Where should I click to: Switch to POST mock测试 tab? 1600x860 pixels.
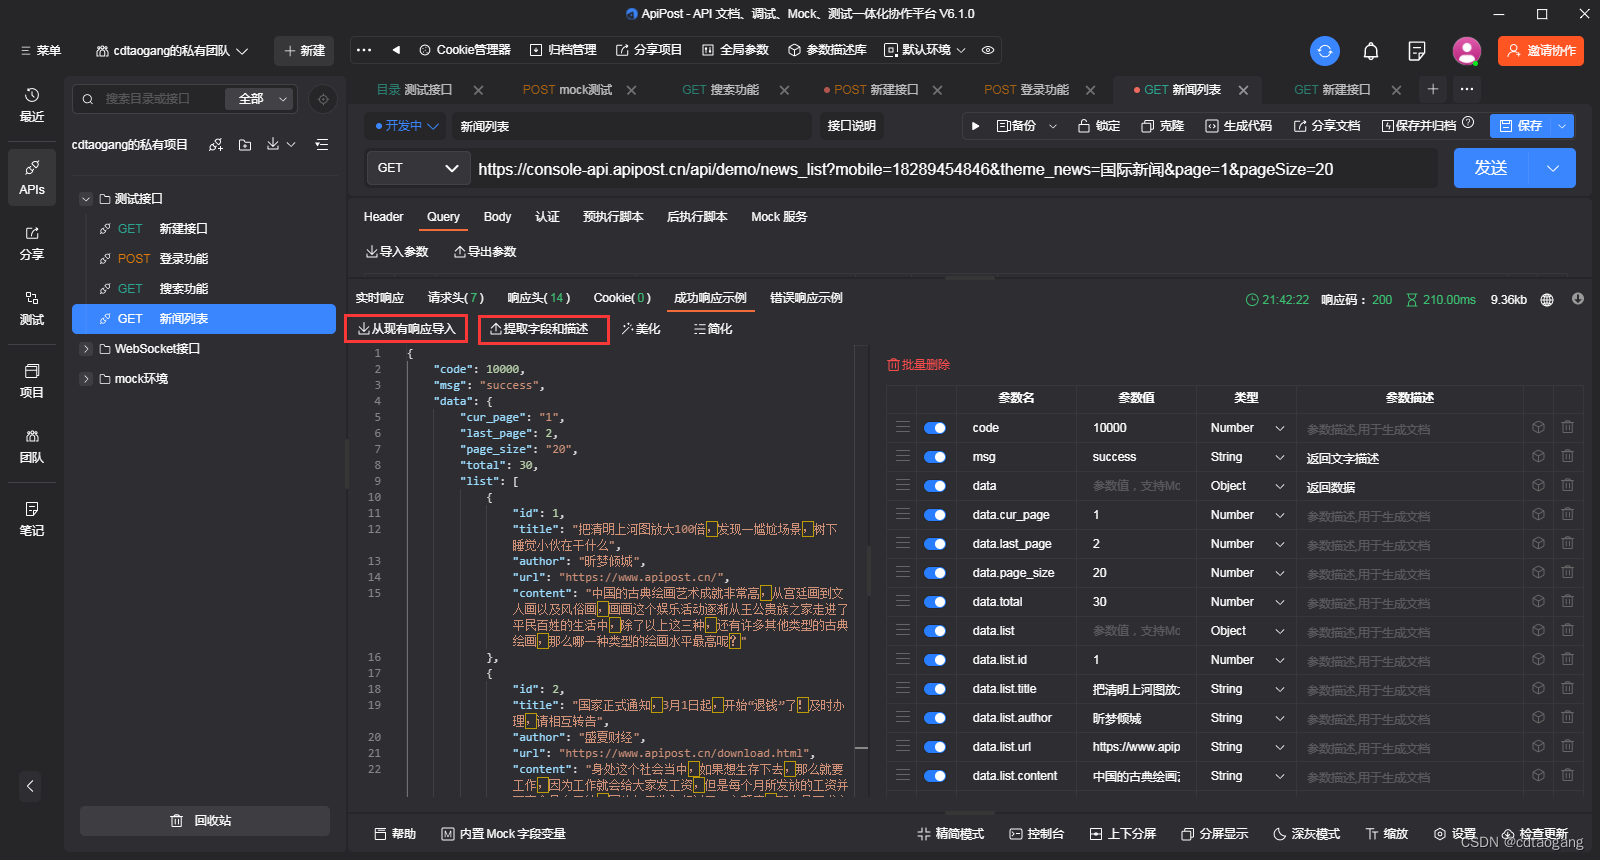pyautogui.click(x=567, y=90)
